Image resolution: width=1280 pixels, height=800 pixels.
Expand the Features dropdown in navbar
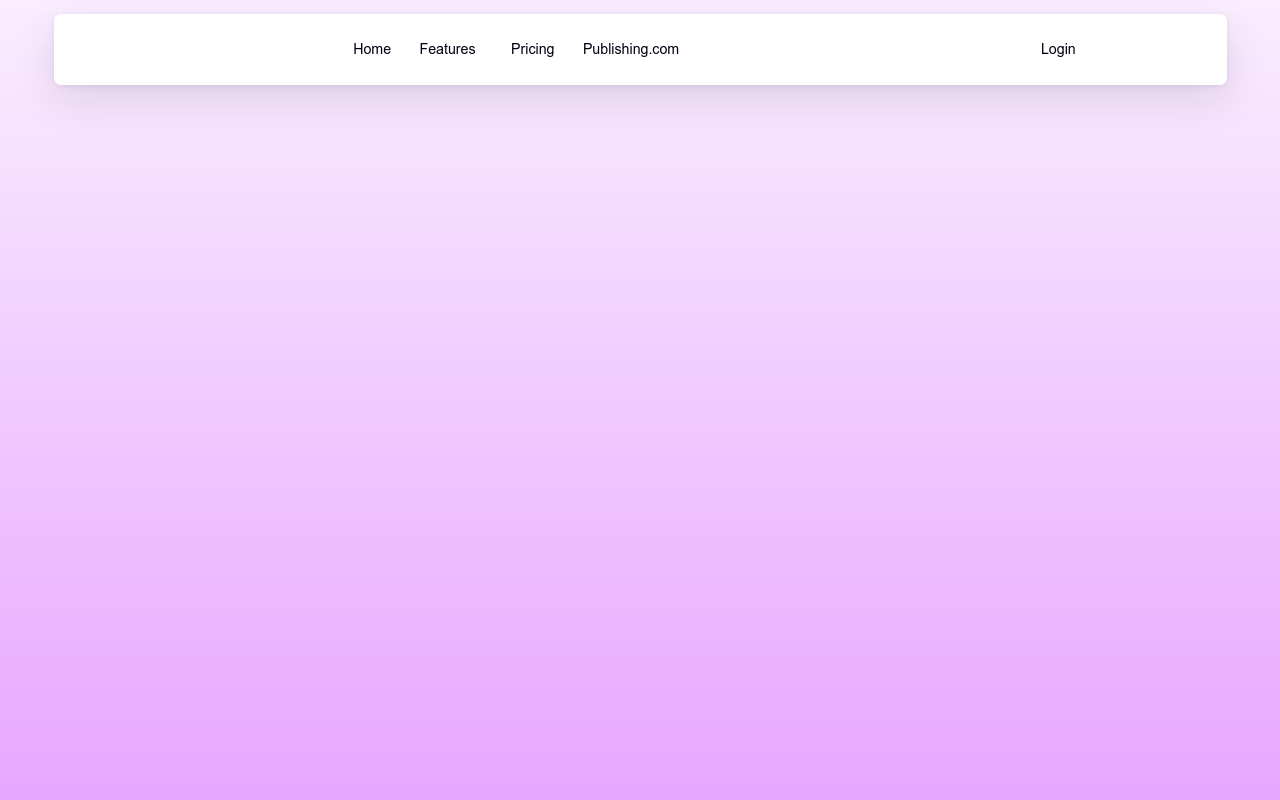pyautogui.click(x=447, y=49)
